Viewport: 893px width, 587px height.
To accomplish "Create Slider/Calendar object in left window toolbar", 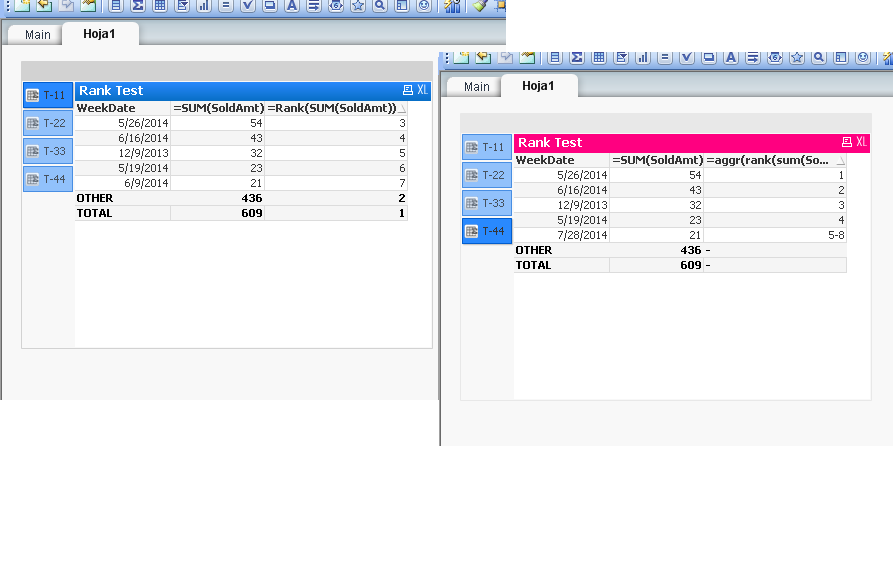I will pyautogui.click(x=336, y=6).
